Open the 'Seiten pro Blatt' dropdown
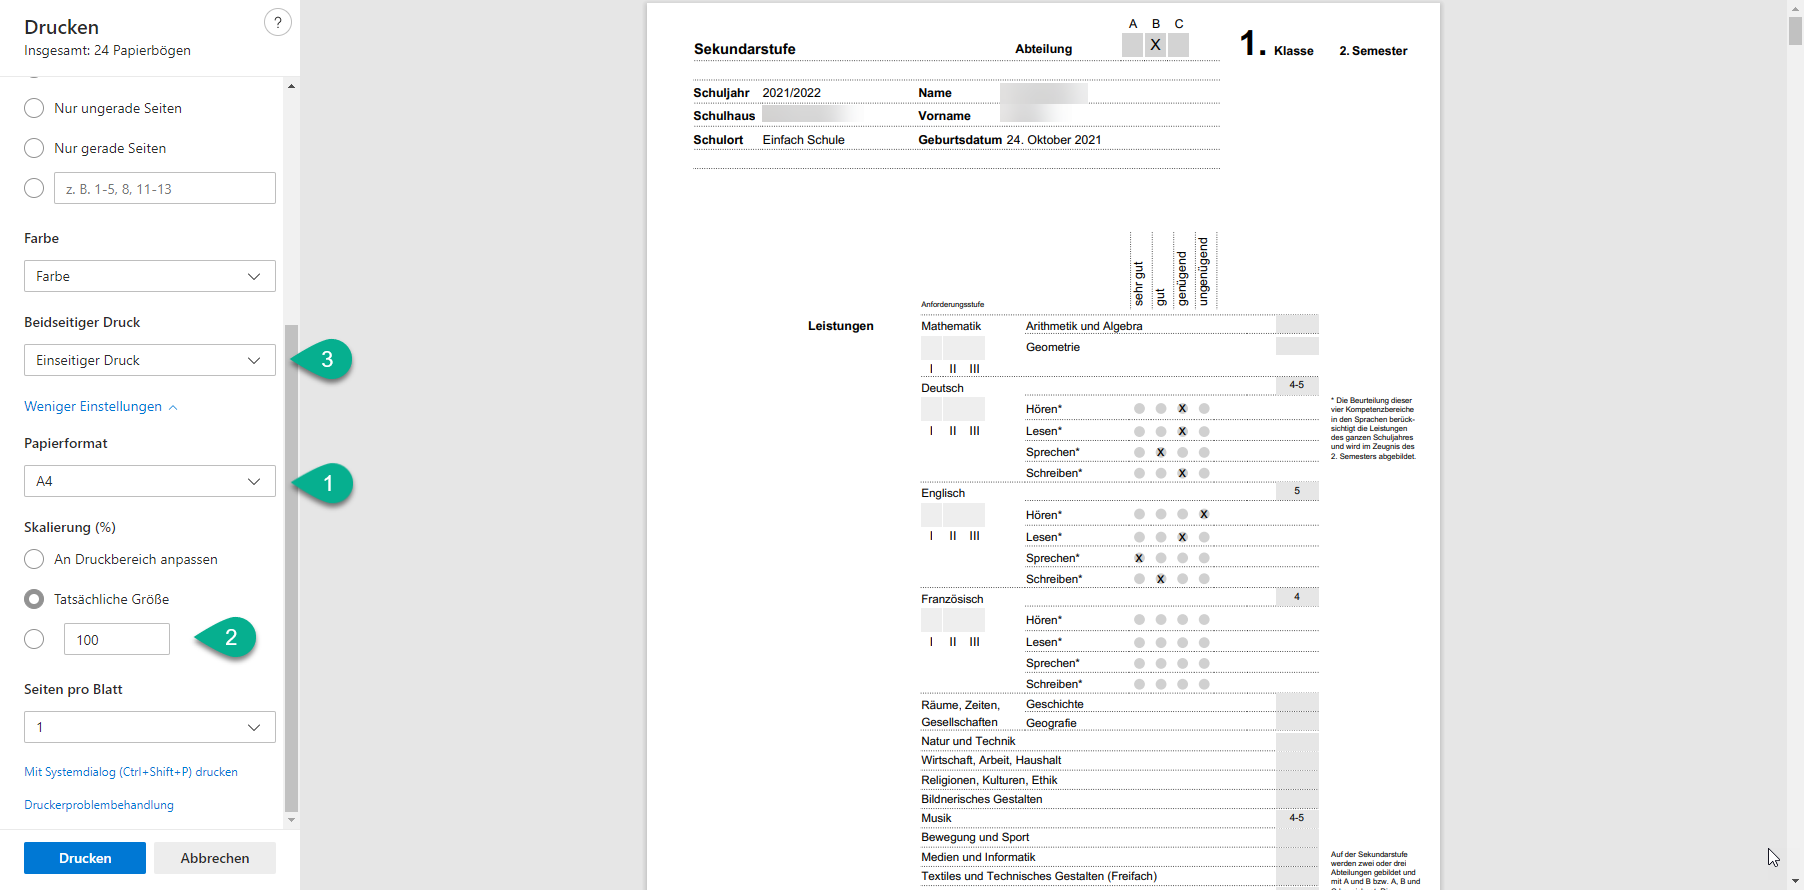Viewport: 1804px width, 890px height. [x=150, y=727]
